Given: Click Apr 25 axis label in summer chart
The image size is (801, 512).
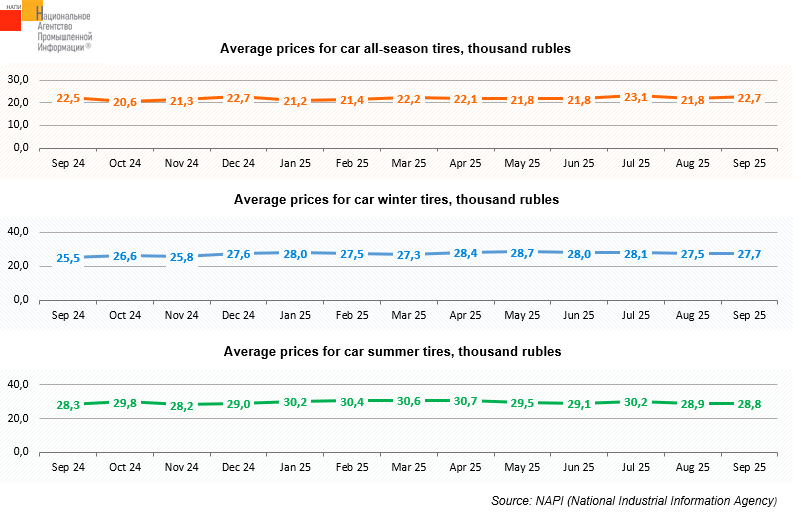Looking at the screenshot, I should point(465,467).
